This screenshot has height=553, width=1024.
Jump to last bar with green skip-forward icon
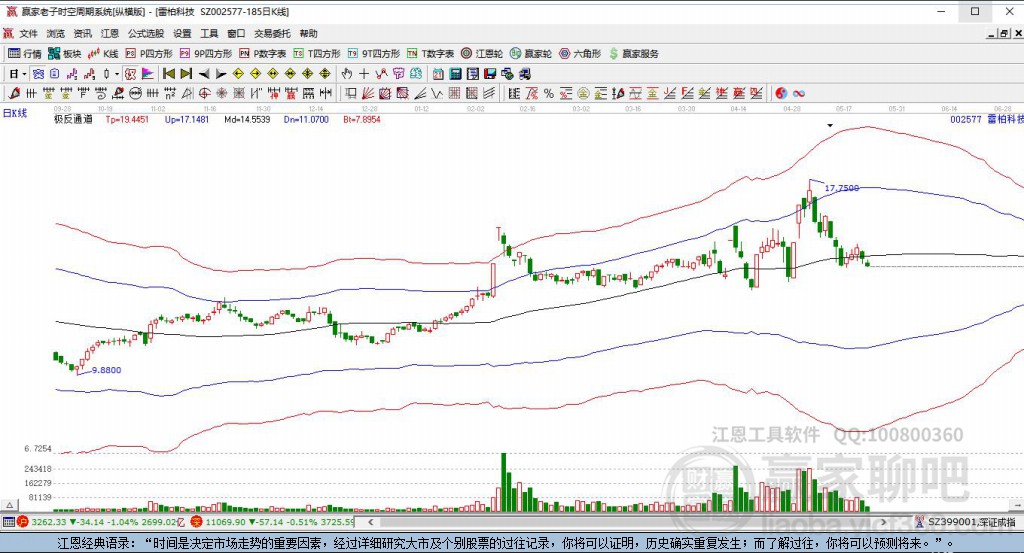coord(186,74)
